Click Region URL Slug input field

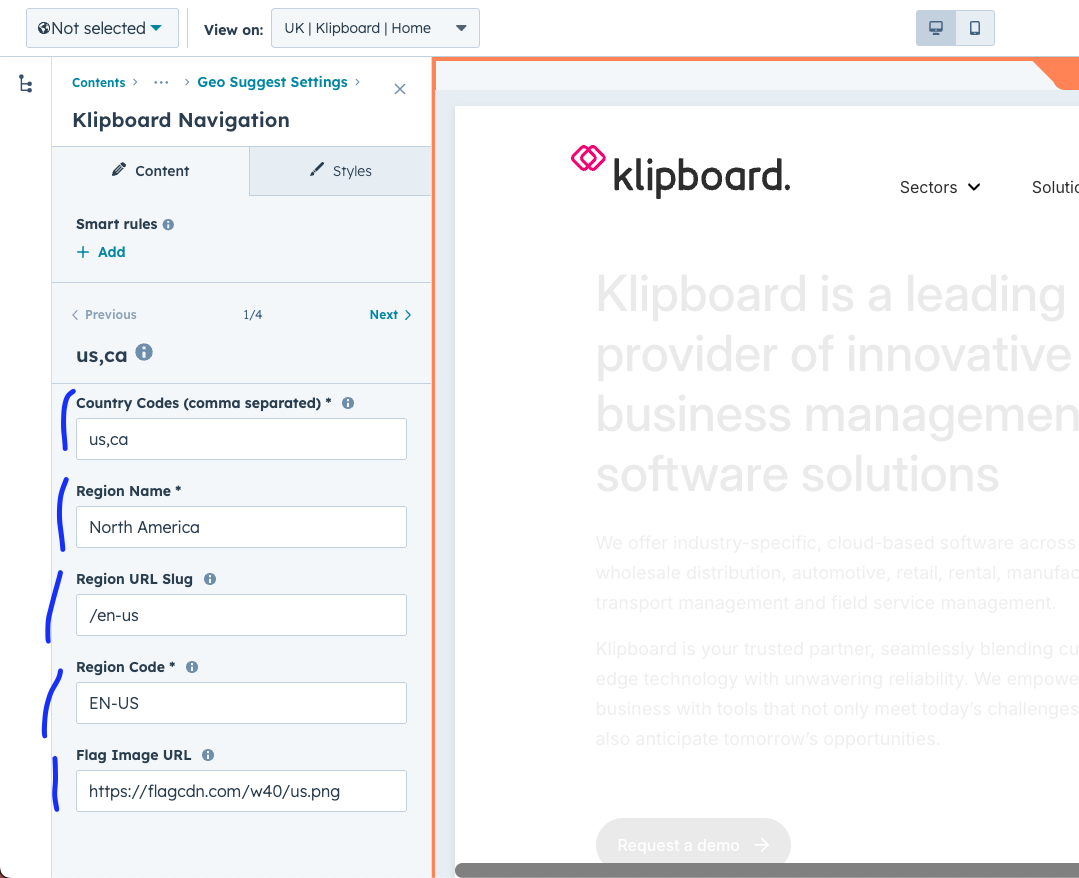(242, 615)
